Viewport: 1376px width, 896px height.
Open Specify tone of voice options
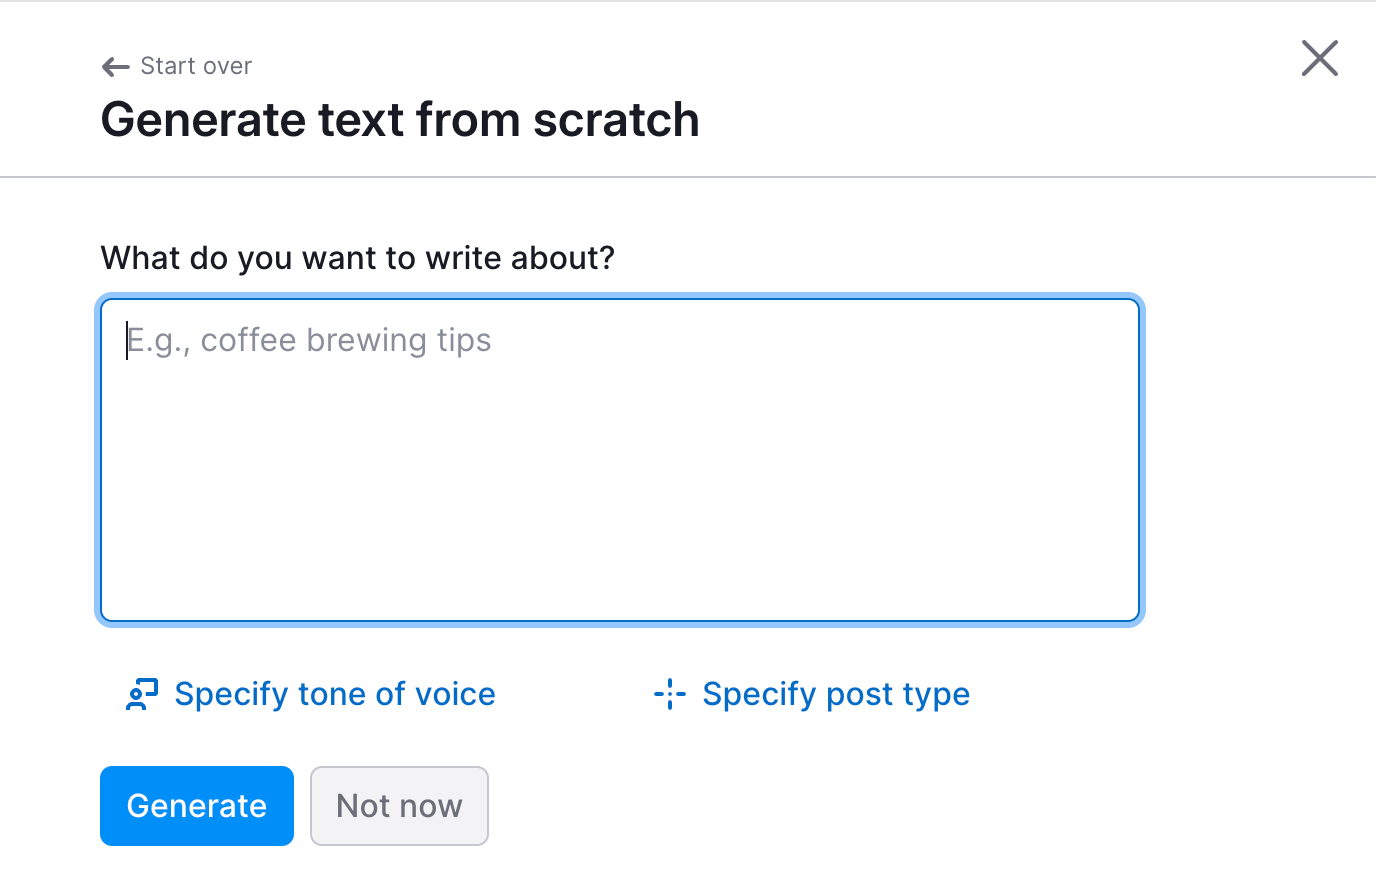point(334,694)
